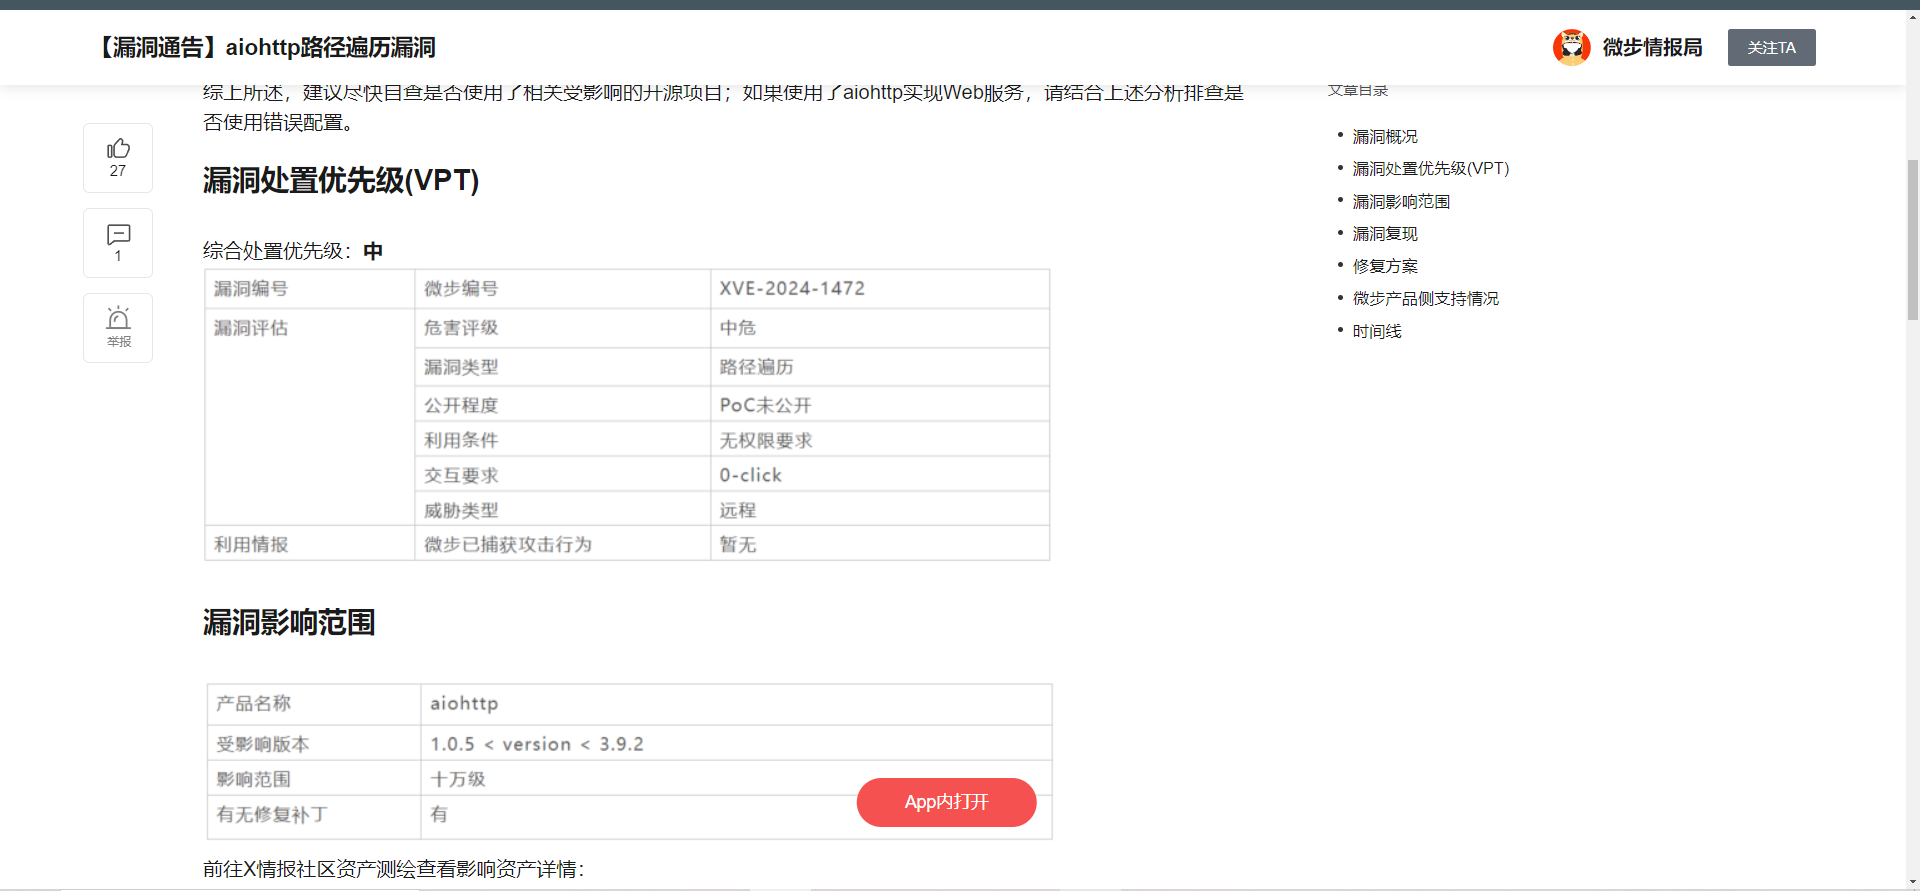
Task: Click the article title in header
Action: (x=265, y=47)
